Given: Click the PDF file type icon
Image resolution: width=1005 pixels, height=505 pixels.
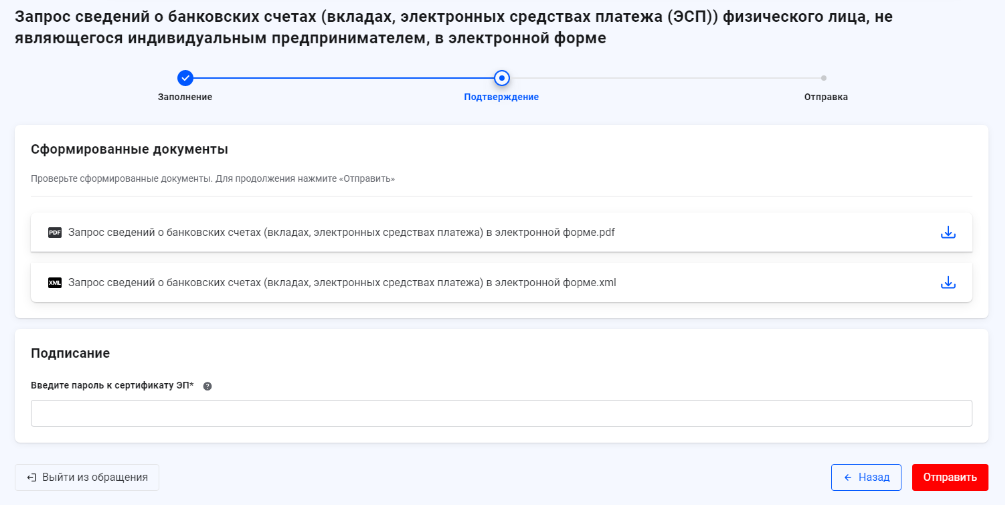Looking at the screenshot, I should click(x=54, y=233).
